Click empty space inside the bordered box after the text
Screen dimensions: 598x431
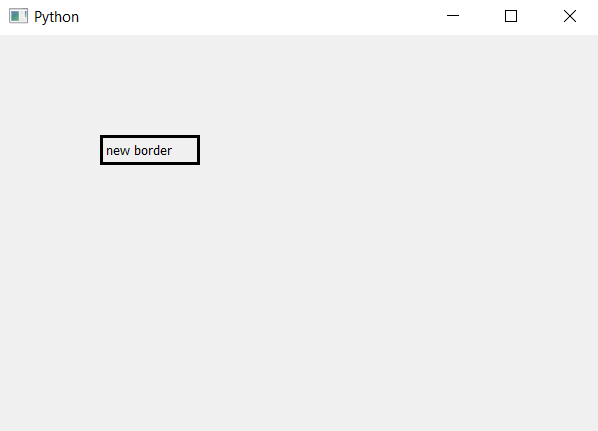[x=185, y=150]
